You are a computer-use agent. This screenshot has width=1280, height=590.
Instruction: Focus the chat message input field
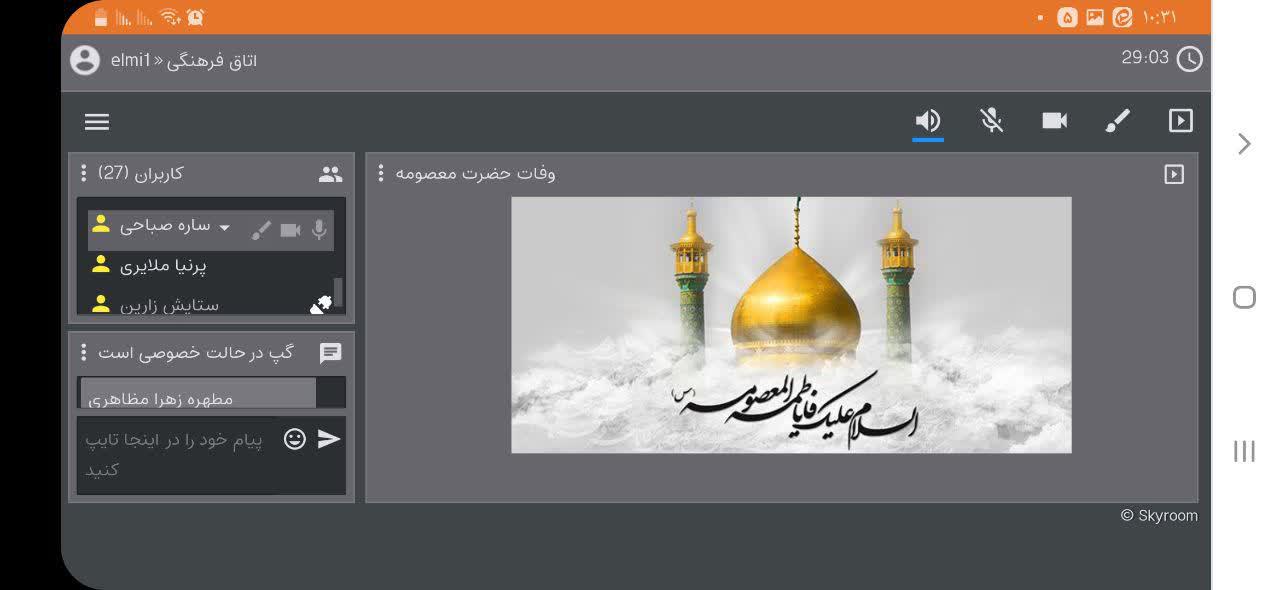175,455
